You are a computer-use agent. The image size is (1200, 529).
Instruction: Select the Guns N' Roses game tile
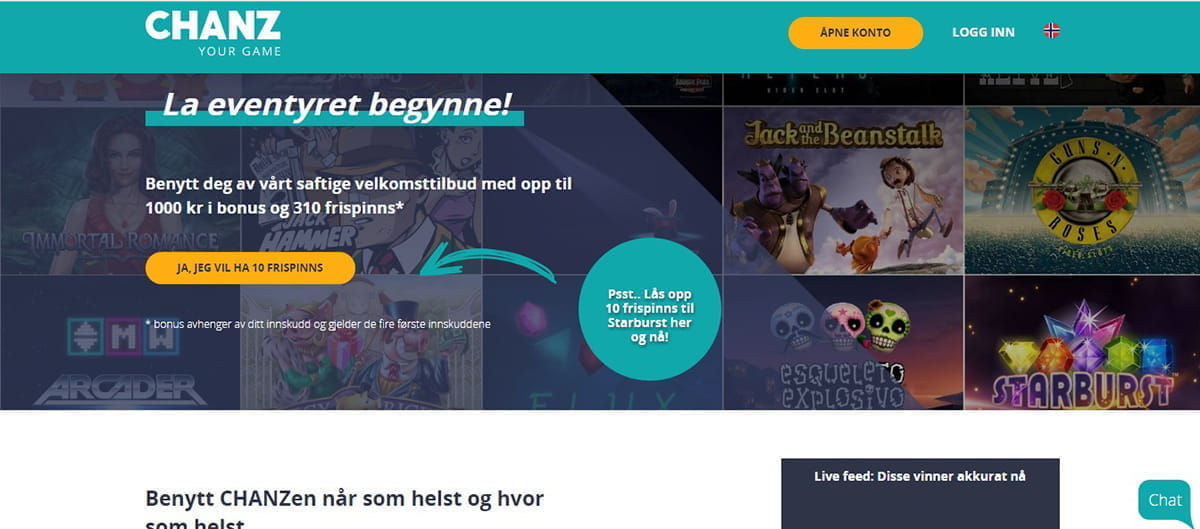coord(1082,190)
